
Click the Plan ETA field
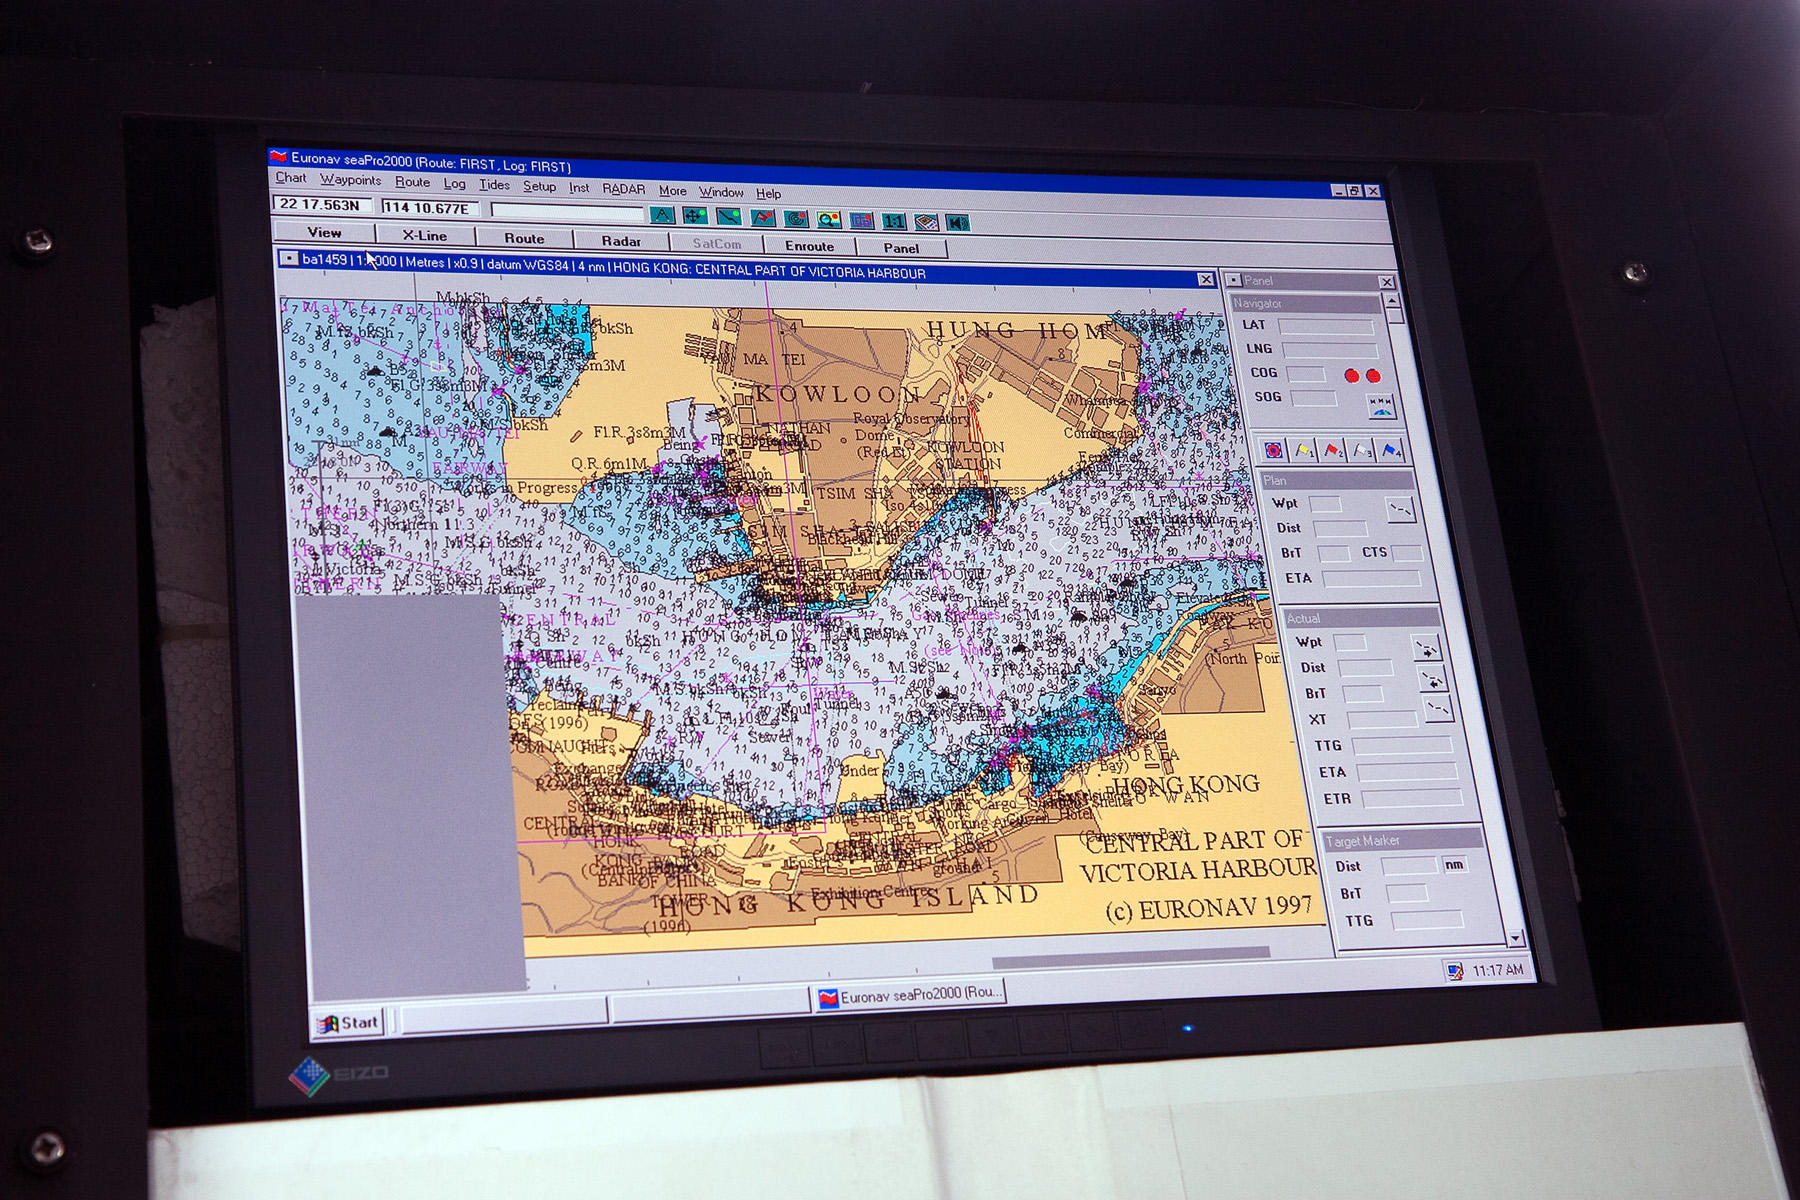coord(1372,579)
